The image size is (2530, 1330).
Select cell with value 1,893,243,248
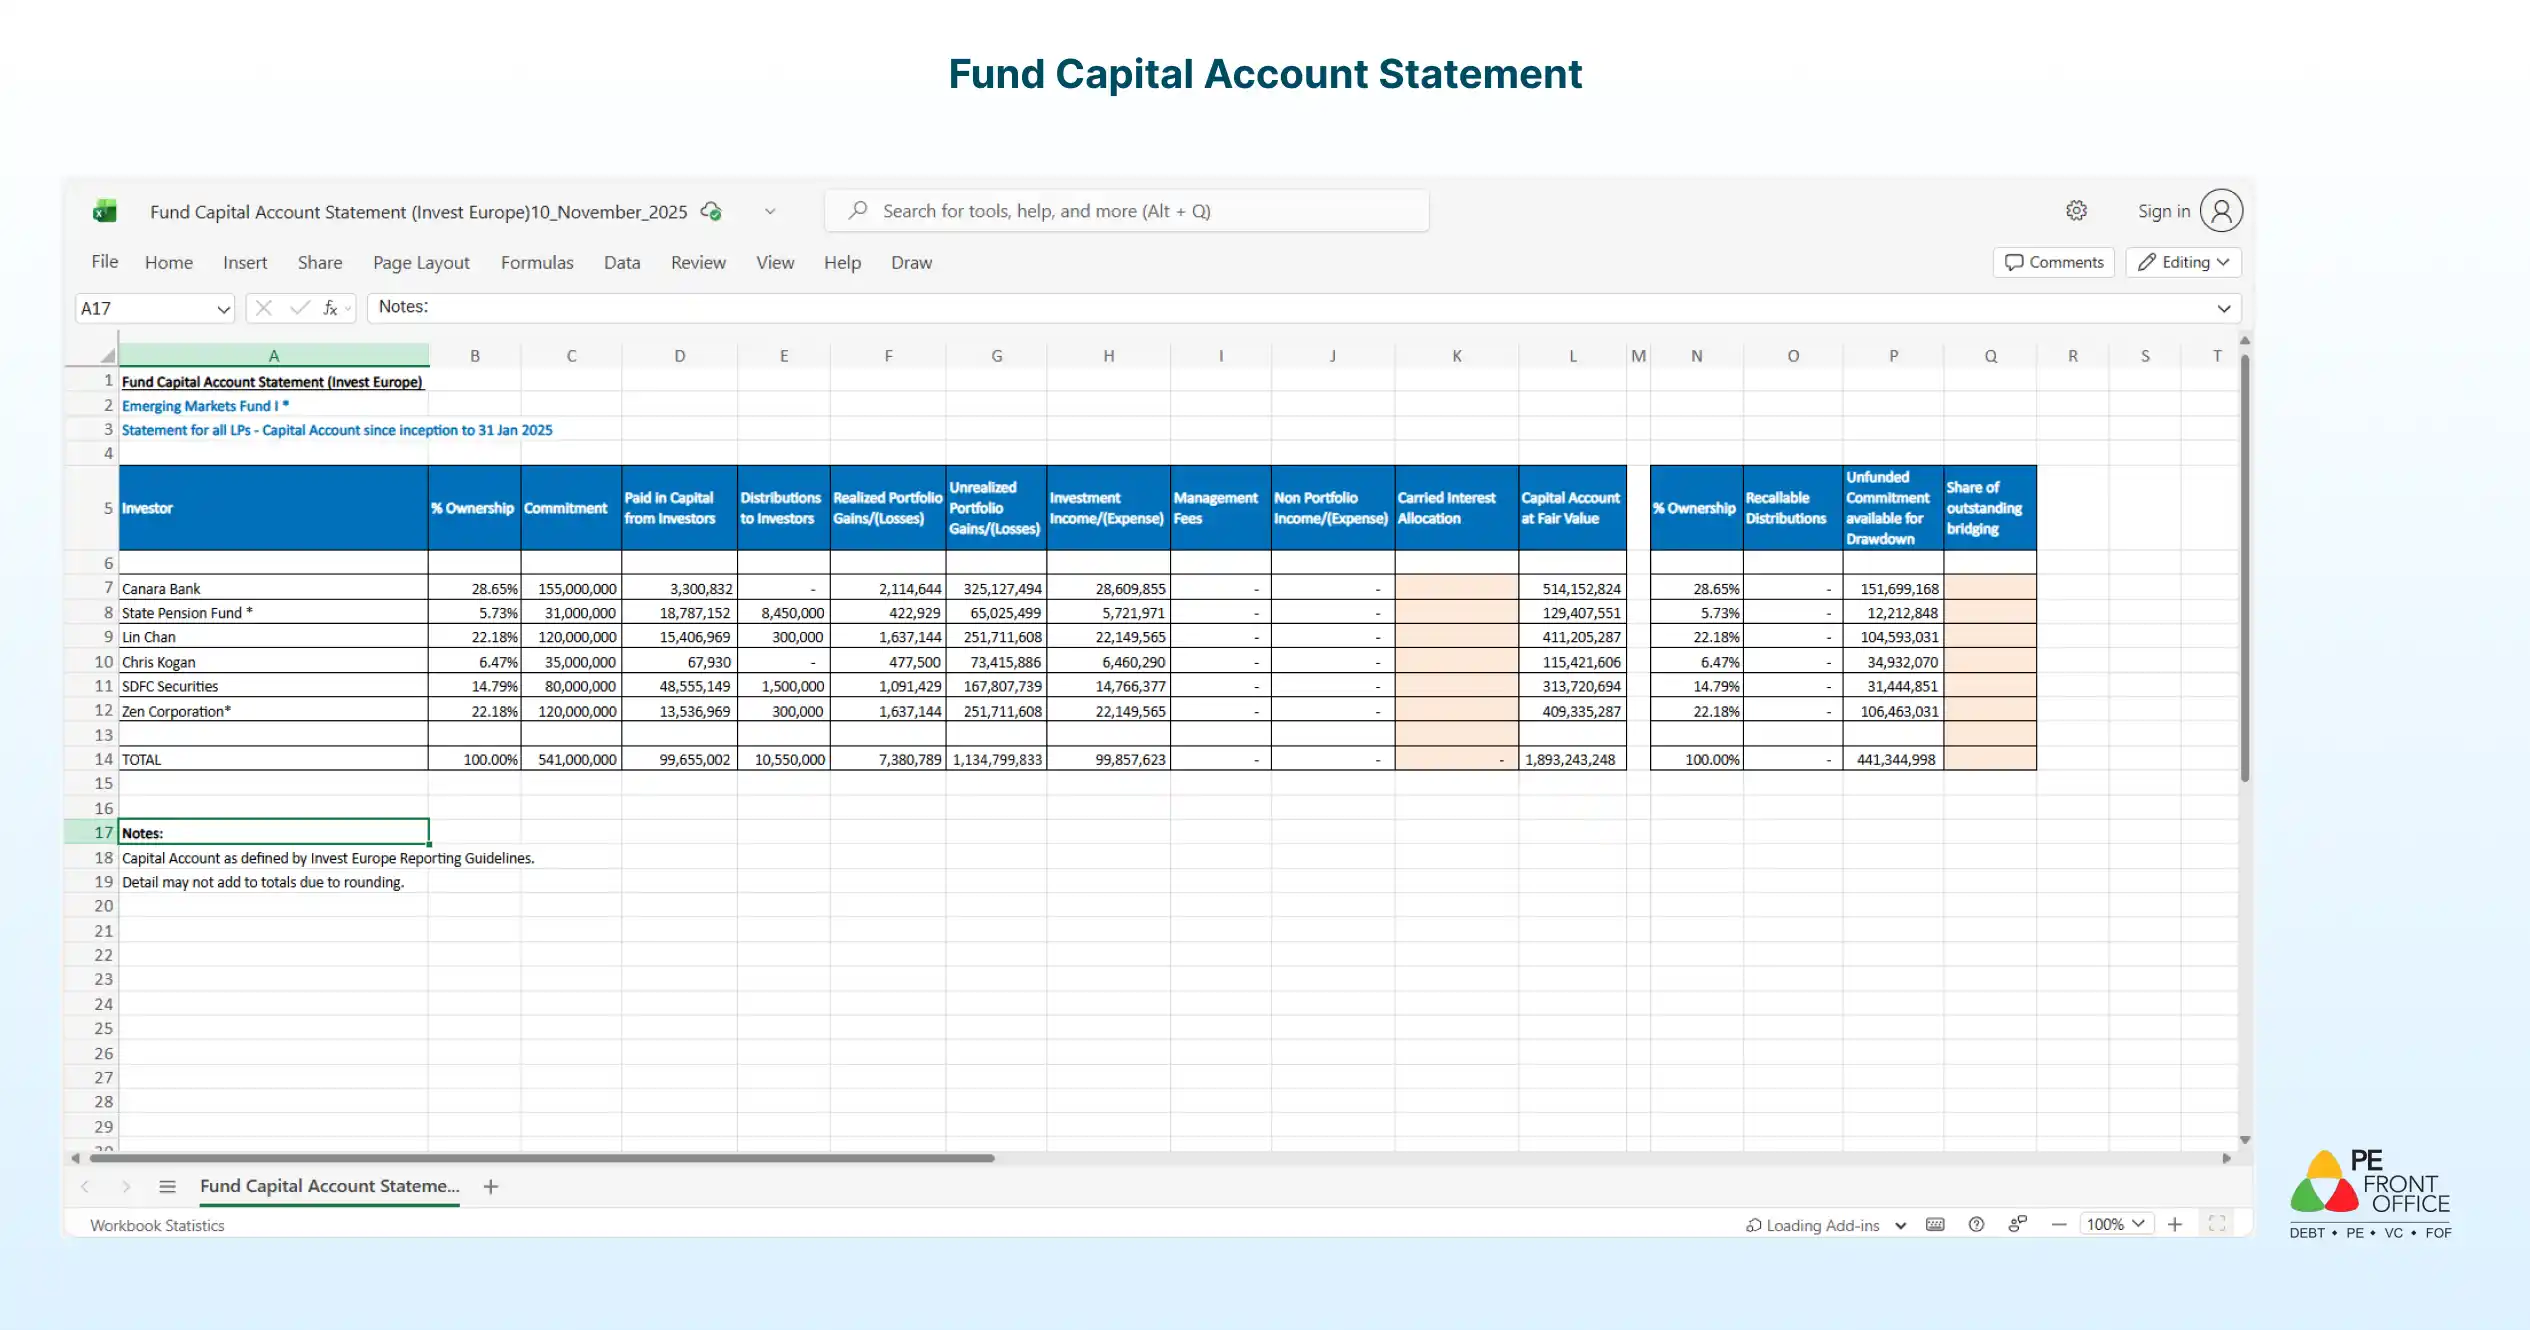[1573, 759]
